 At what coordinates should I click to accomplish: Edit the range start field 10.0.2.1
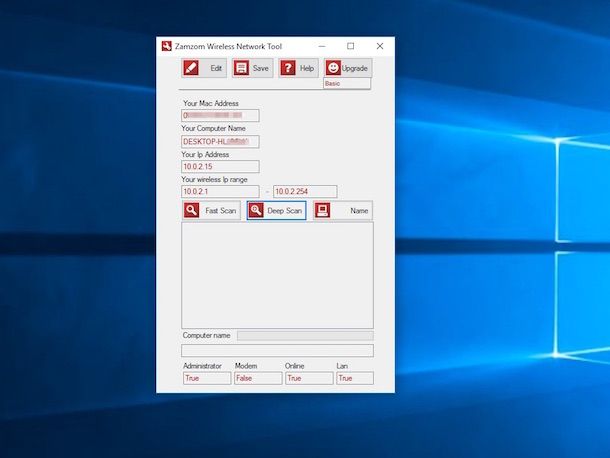click(x=220, y=191)
